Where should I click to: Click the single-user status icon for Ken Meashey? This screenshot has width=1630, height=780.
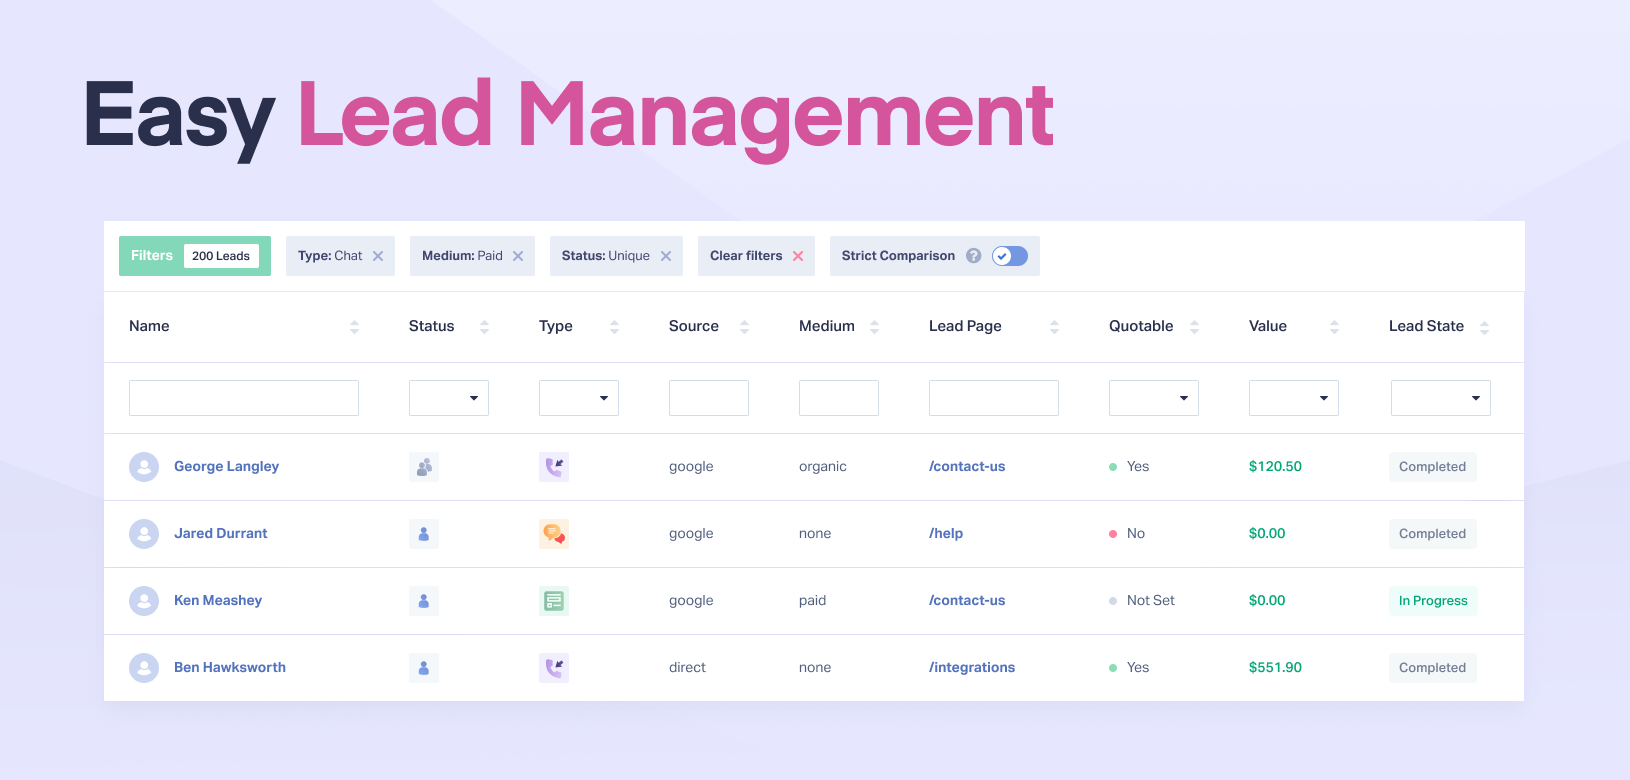pyautogui.click(x=424, y=601)
